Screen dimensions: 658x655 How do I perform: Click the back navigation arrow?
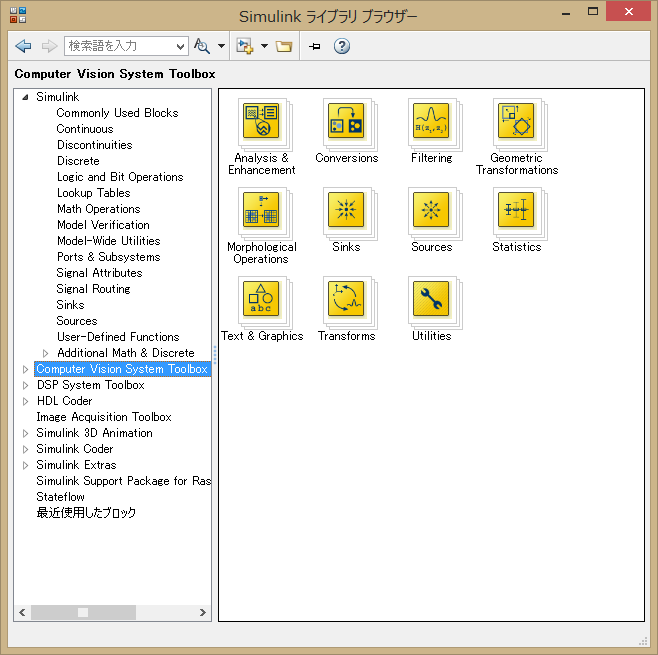click(23, 46)
